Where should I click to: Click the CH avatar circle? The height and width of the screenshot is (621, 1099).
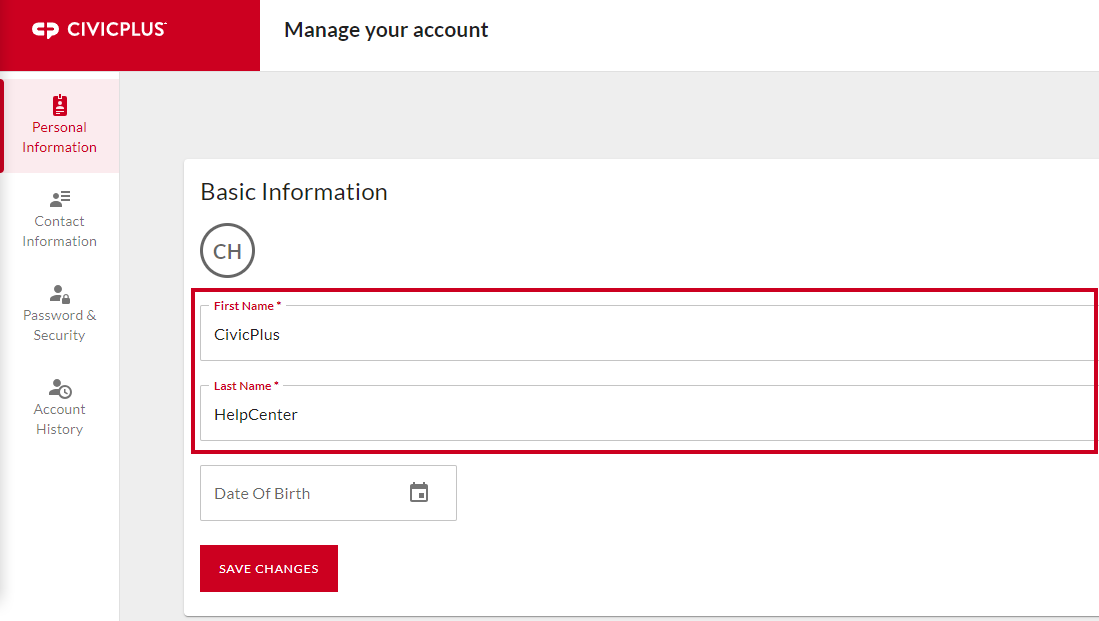[x=227, y=251]
